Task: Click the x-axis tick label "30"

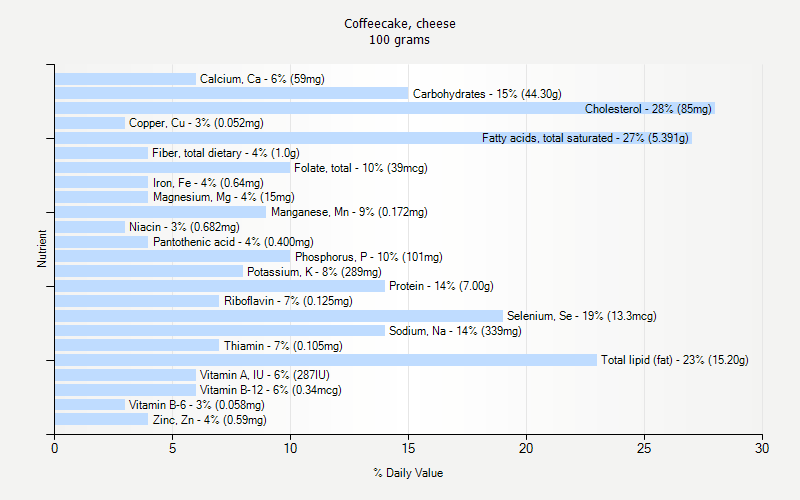Action: [762, 448]
